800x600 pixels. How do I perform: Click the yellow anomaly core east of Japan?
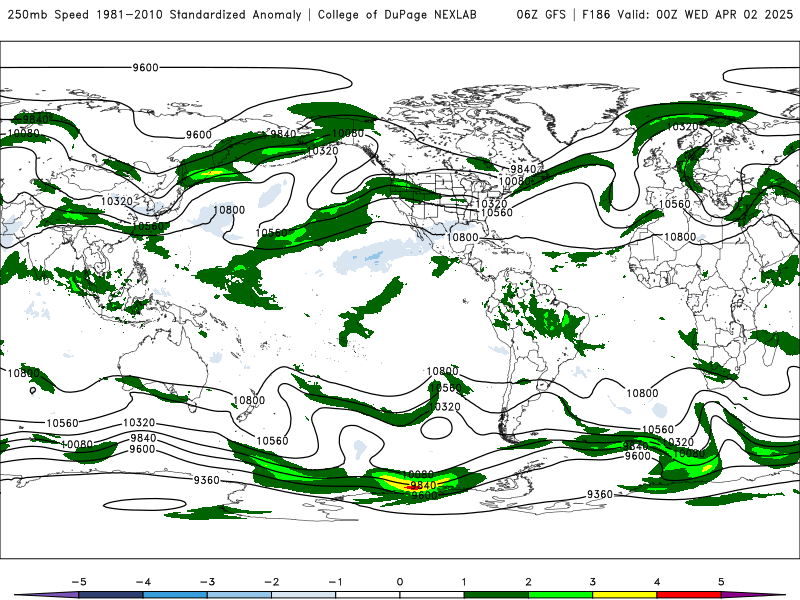213,172
